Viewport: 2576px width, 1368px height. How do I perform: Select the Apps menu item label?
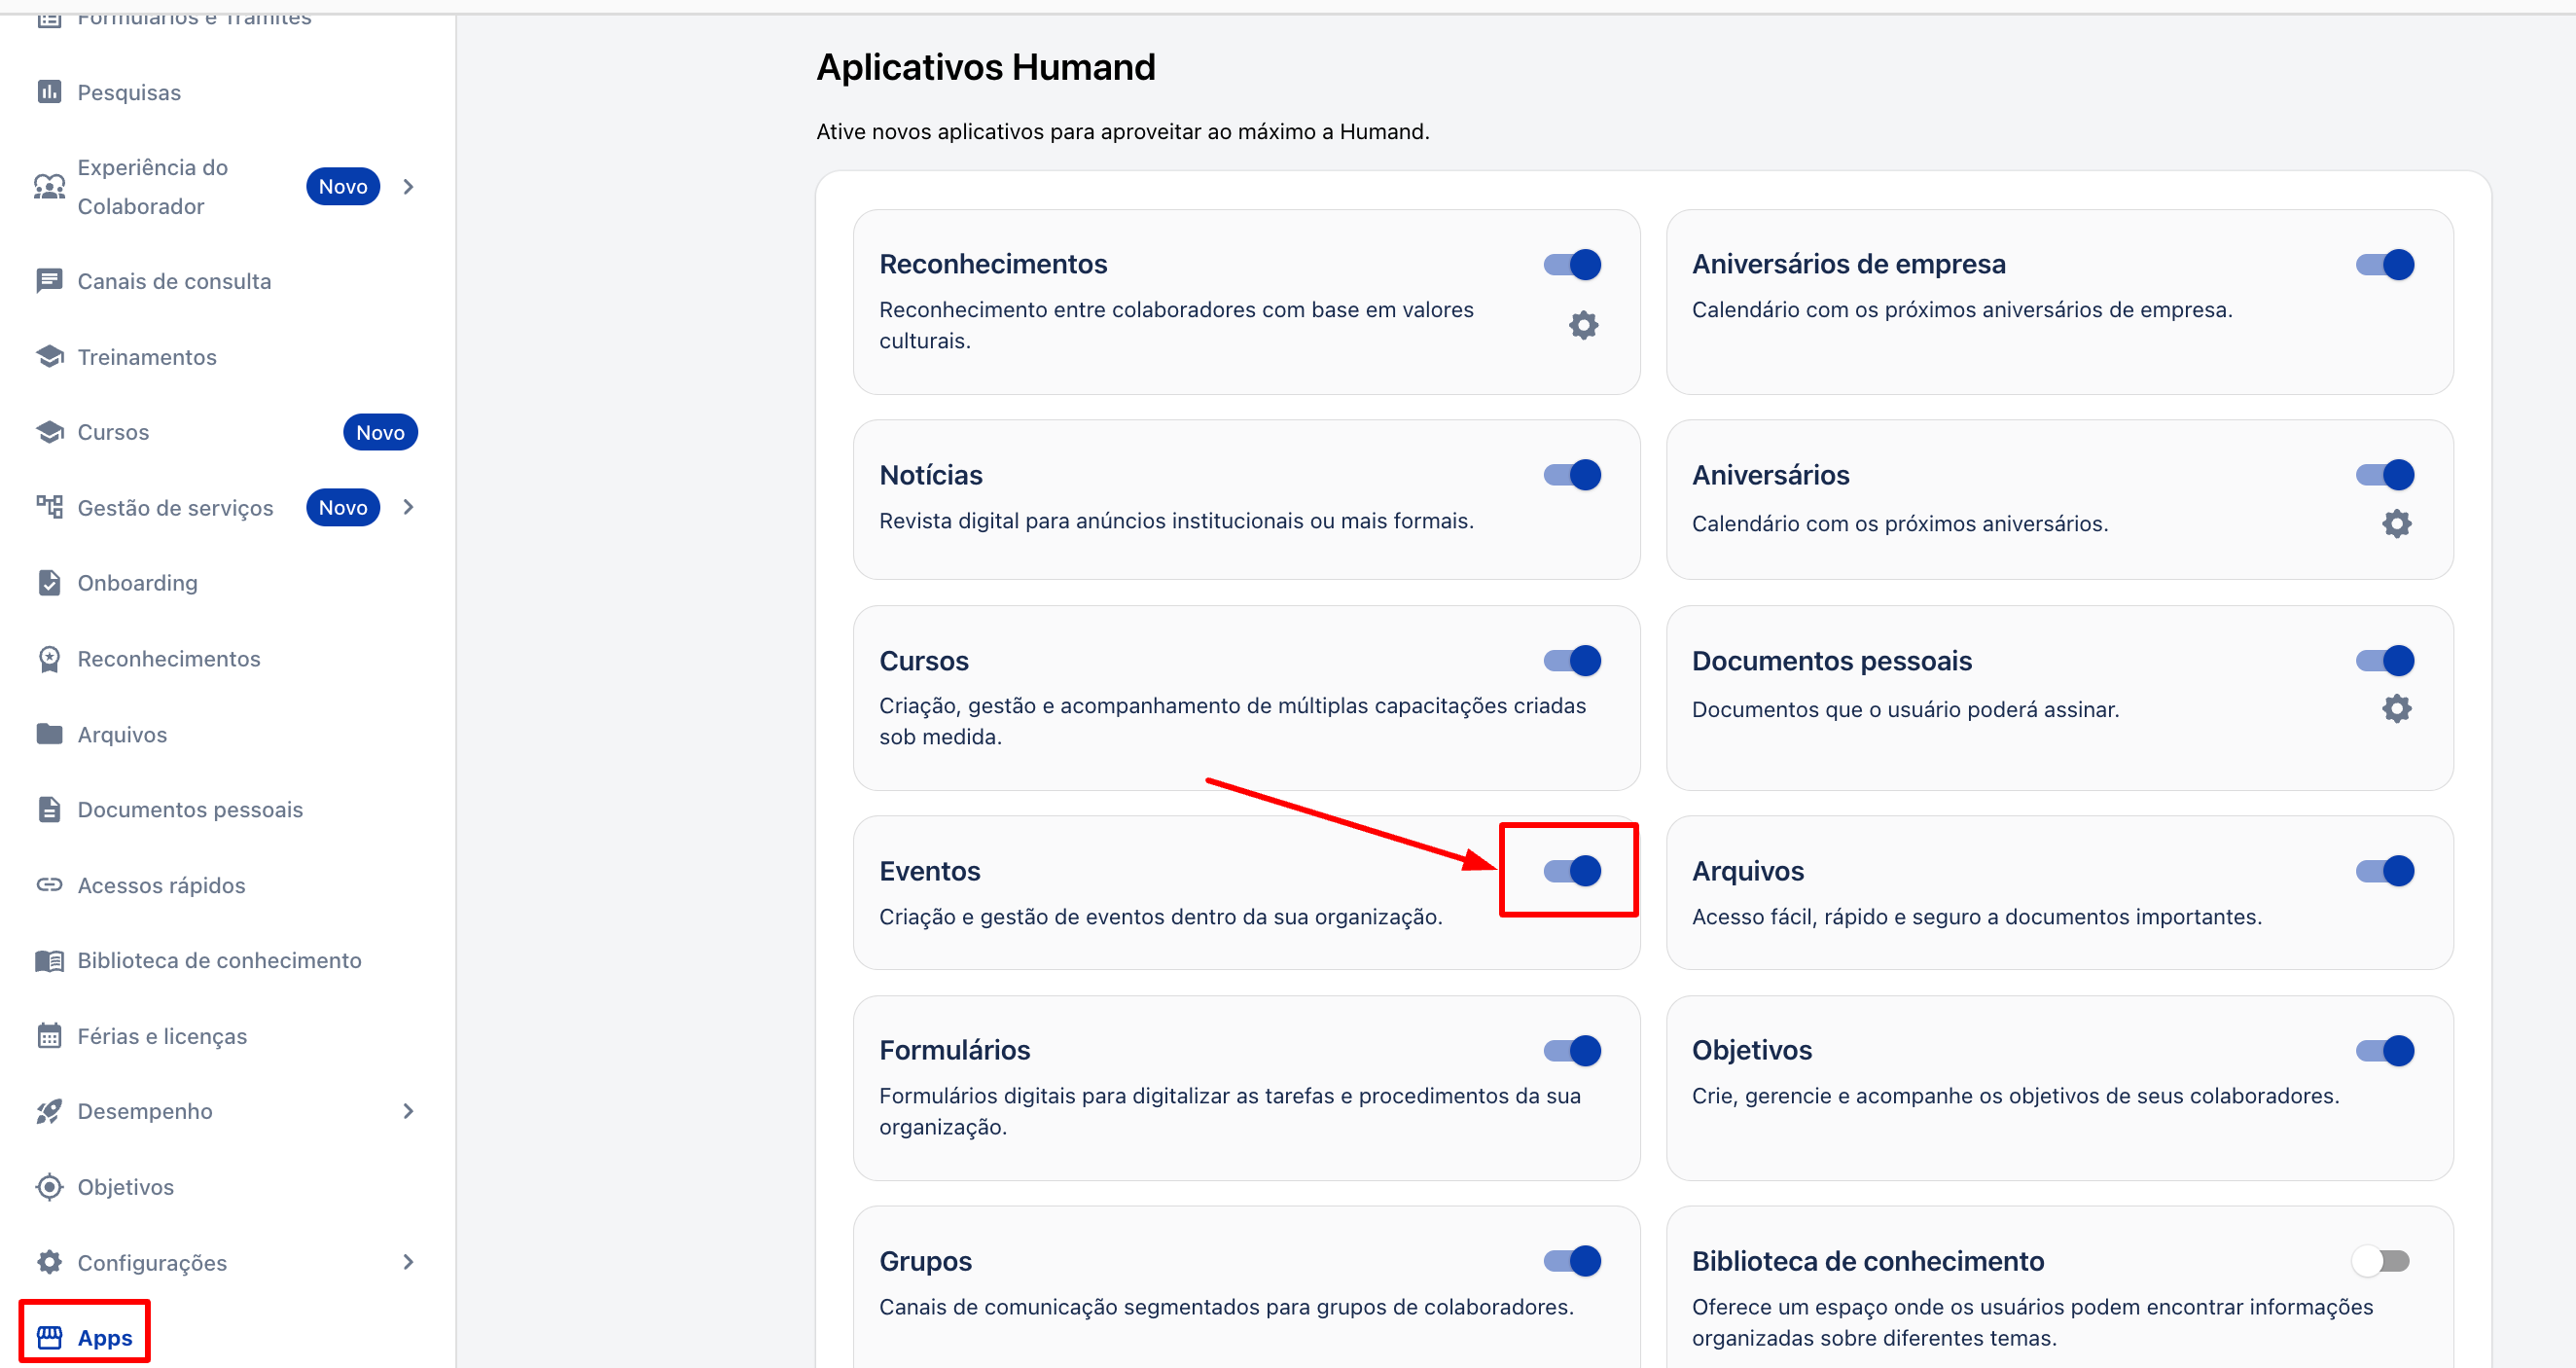[x=105, y=1338]
